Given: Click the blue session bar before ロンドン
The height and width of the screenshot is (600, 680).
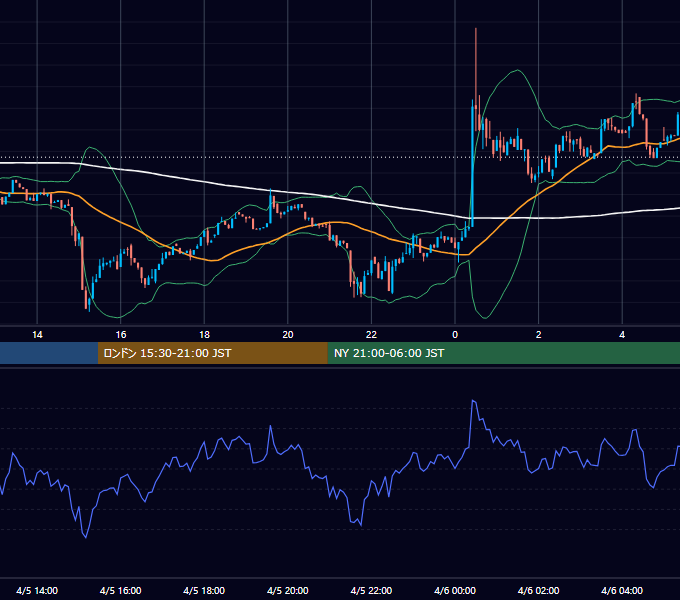Looking at the screenshot, I should (x=49, y=353).
